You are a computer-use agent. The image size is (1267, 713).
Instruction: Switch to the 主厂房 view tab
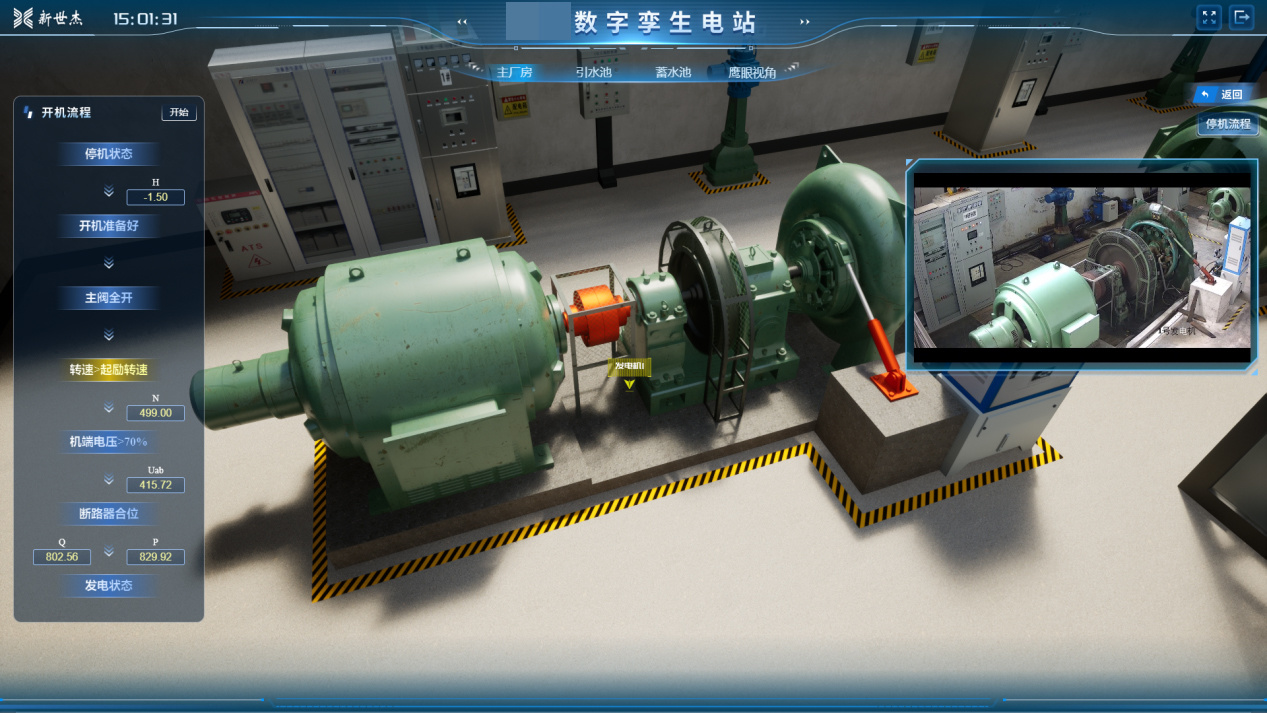tap(514, 72)
